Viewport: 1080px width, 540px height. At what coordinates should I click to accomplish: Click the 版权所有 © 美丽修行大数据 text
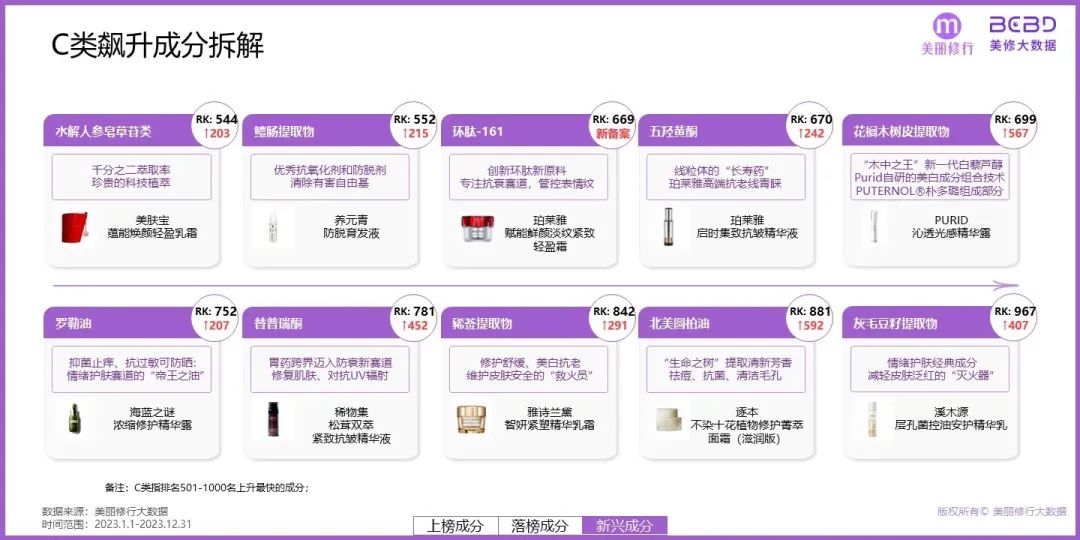point(1001,512)
